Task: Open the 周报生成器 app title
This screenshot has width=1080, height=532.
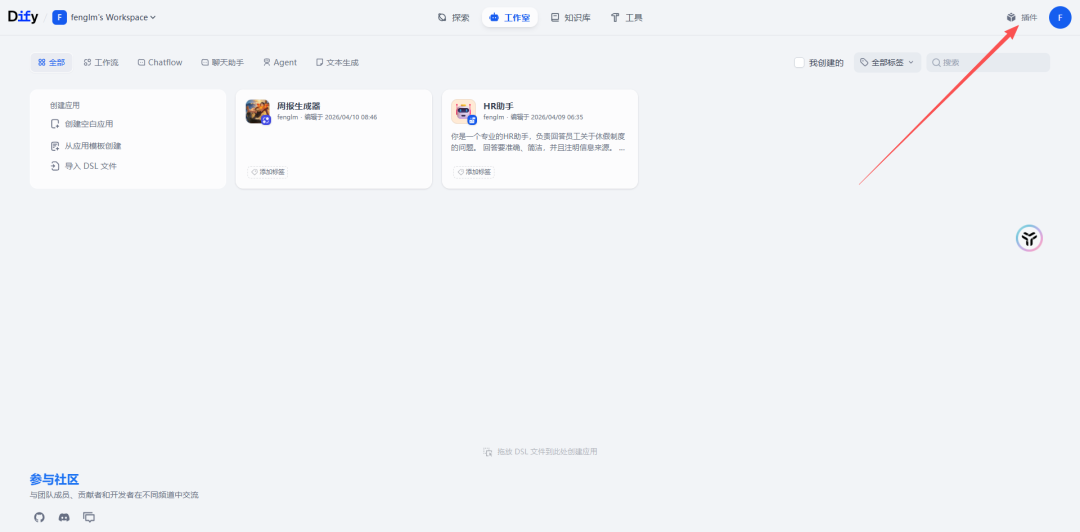Action: point(299,106)
